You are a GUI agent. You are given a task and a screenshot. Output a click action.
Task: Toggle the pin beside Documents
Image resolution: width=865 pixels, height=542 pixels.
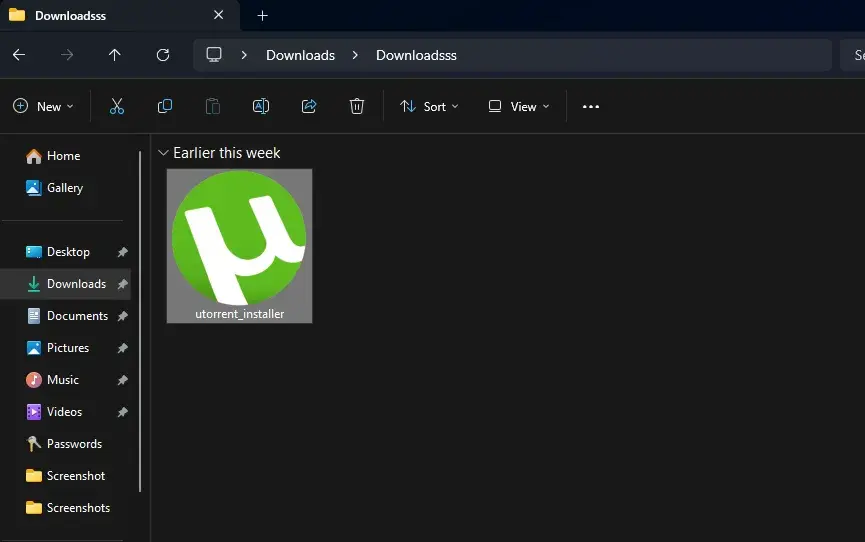[x=122, y=316]
